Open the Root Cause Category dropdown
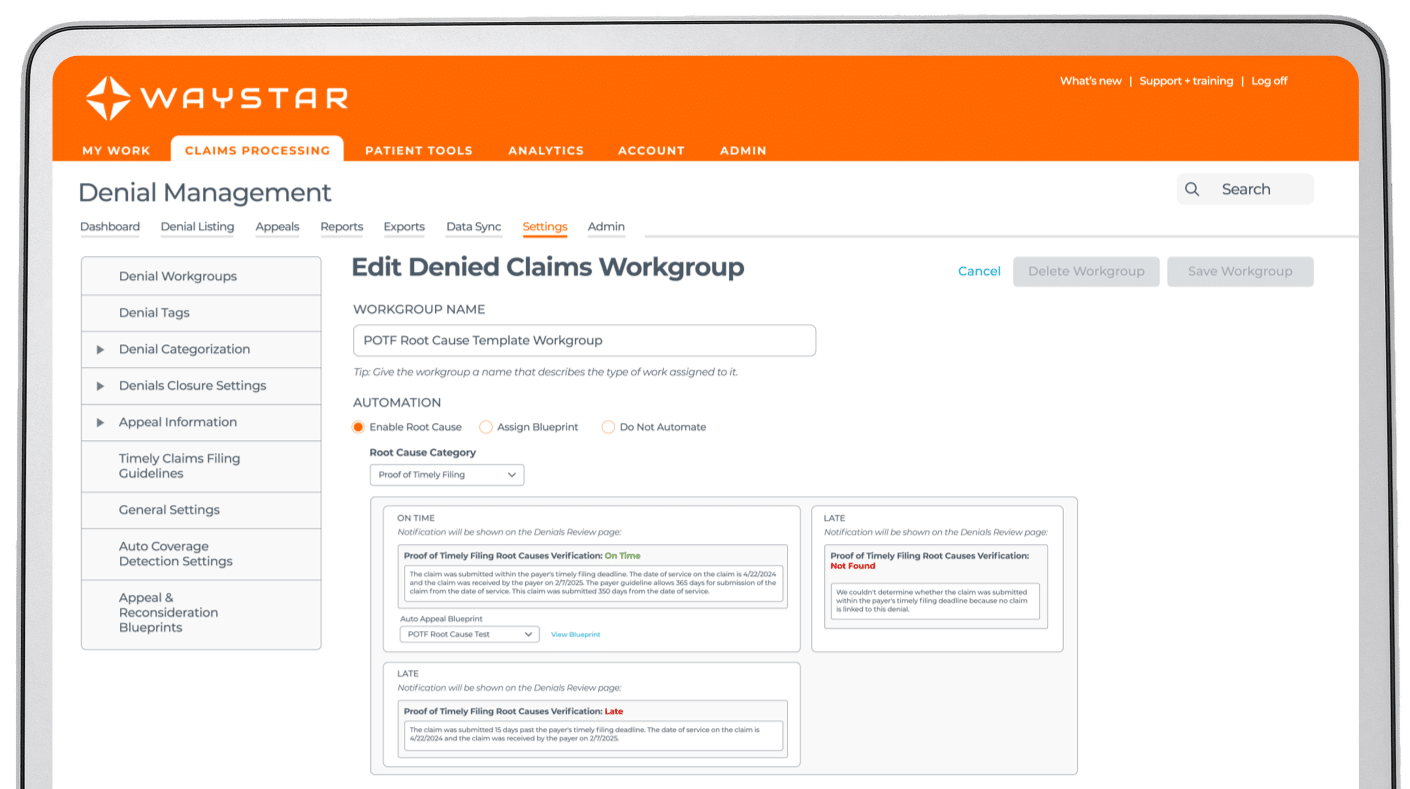 (446, 475)
